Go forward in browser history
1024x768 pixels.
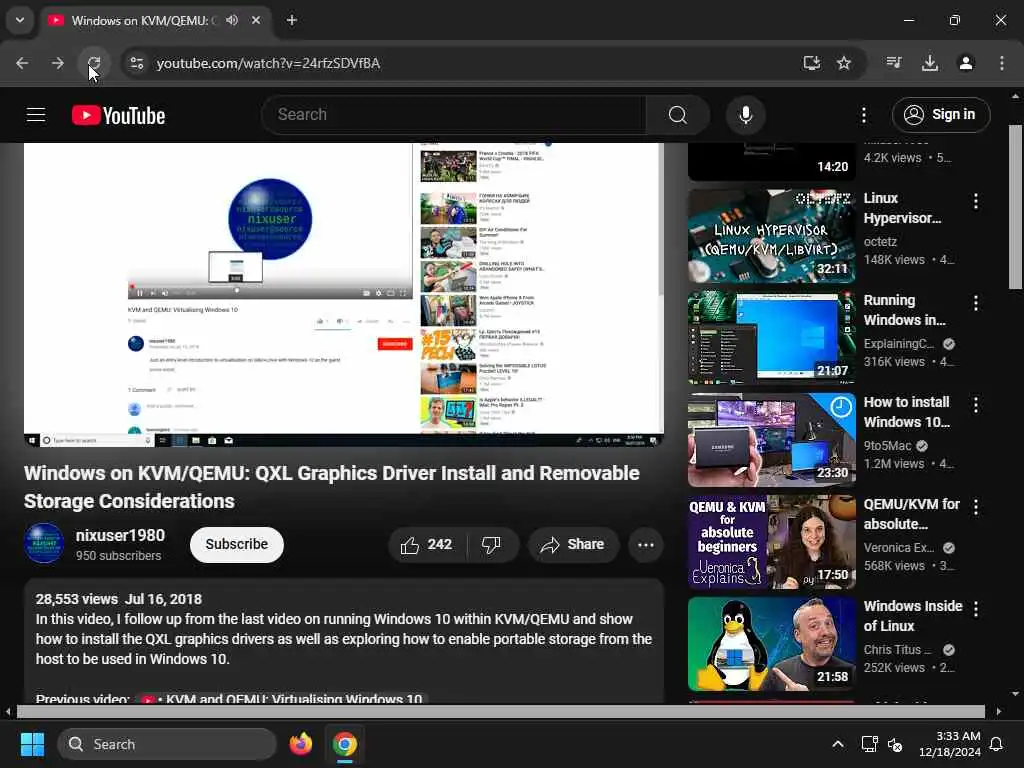[x=57, y=63]
